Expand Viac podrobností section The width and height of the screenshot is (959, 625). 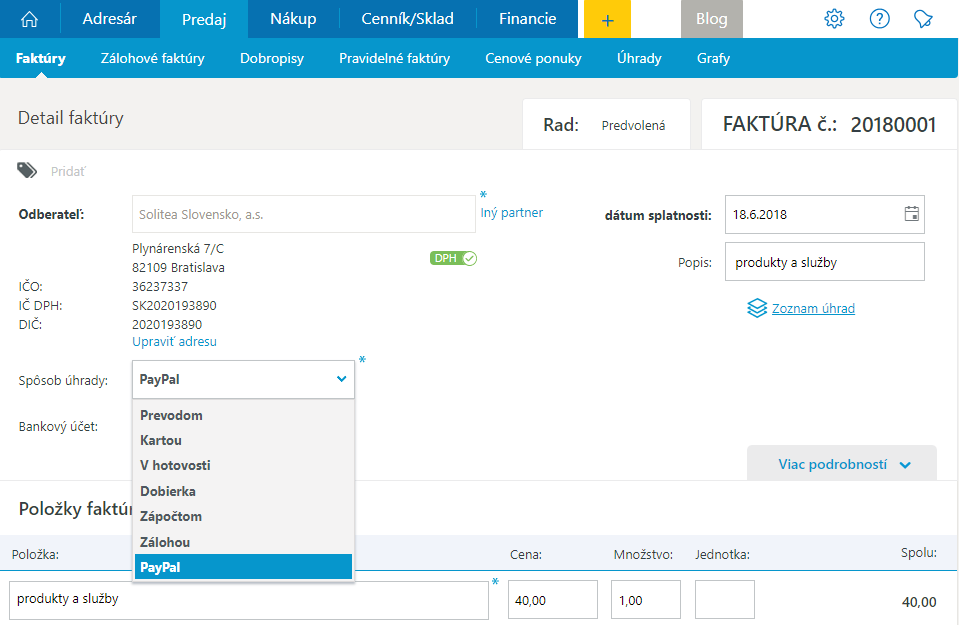[842, 465]
